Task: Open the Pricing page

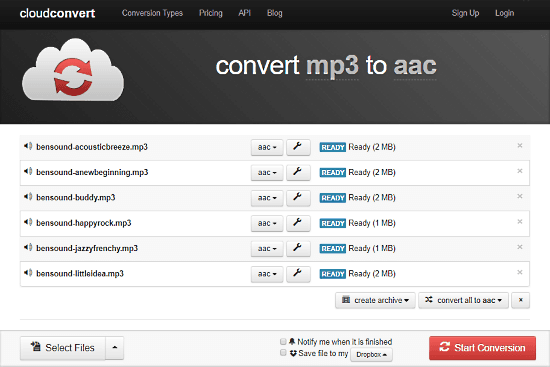Action: [x=211, y=13]
